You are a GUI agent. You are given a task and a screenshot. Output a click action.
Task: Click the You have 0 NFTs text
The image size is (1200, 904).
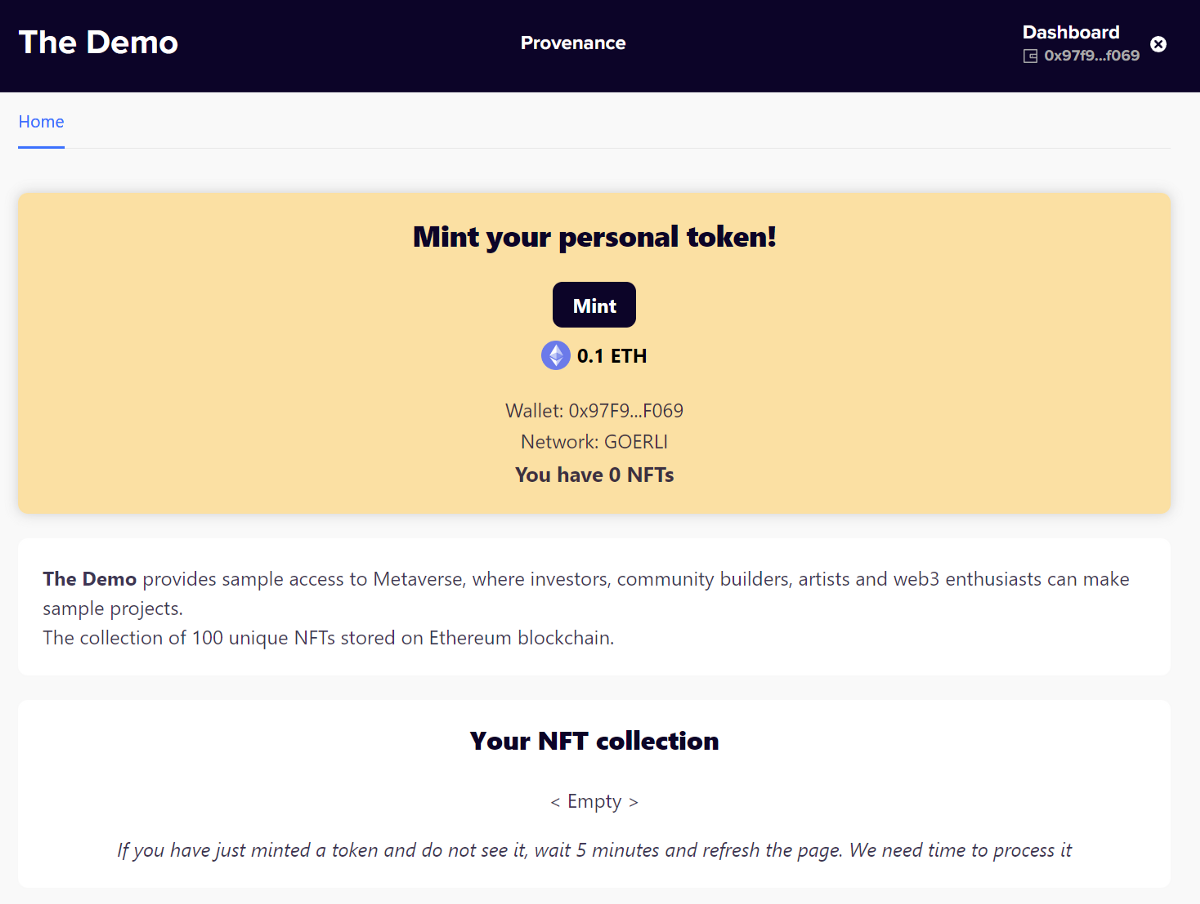tap(594, 474)
